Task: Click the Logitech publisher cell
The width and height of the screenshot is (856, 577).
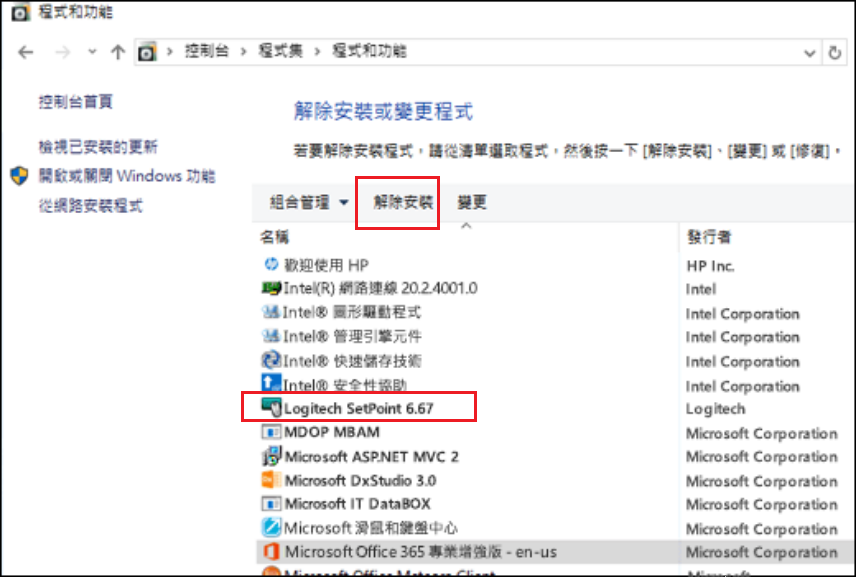Action: pos(715,409)
